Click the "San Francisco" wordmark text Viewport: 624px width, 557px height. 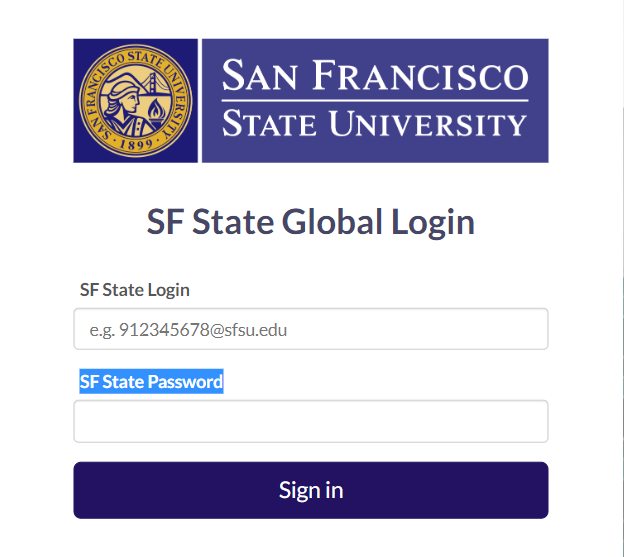click(x=375, y=77)
